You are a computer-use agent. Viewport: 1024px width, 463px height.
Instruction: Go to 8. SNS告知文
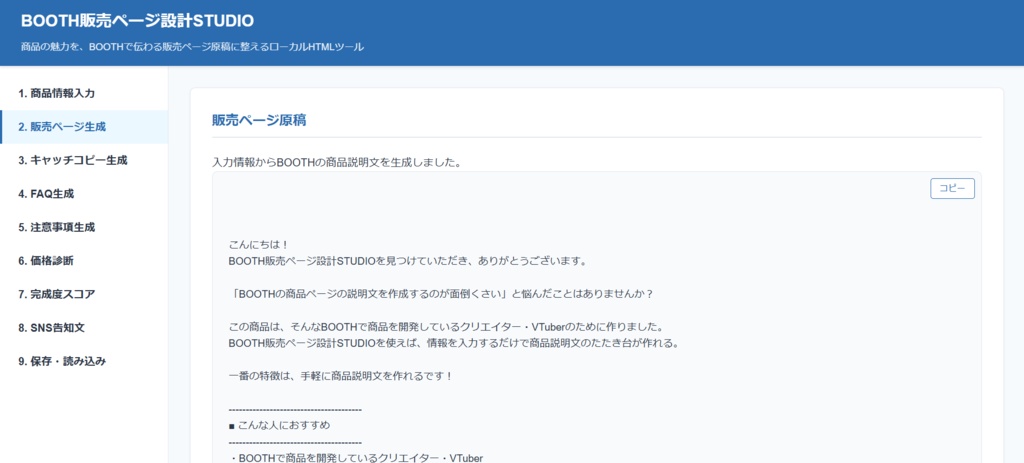pyautogui.click(x=84, y=328)
